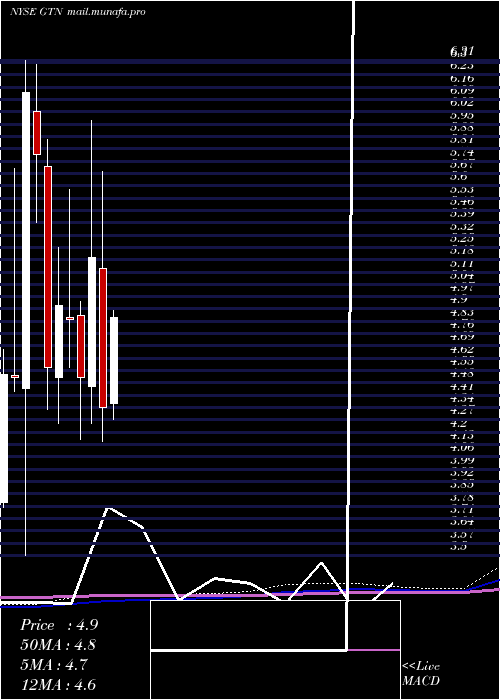Click the 4.9 price axis label
The image size is (500, 700).
[x=458, y=300]
